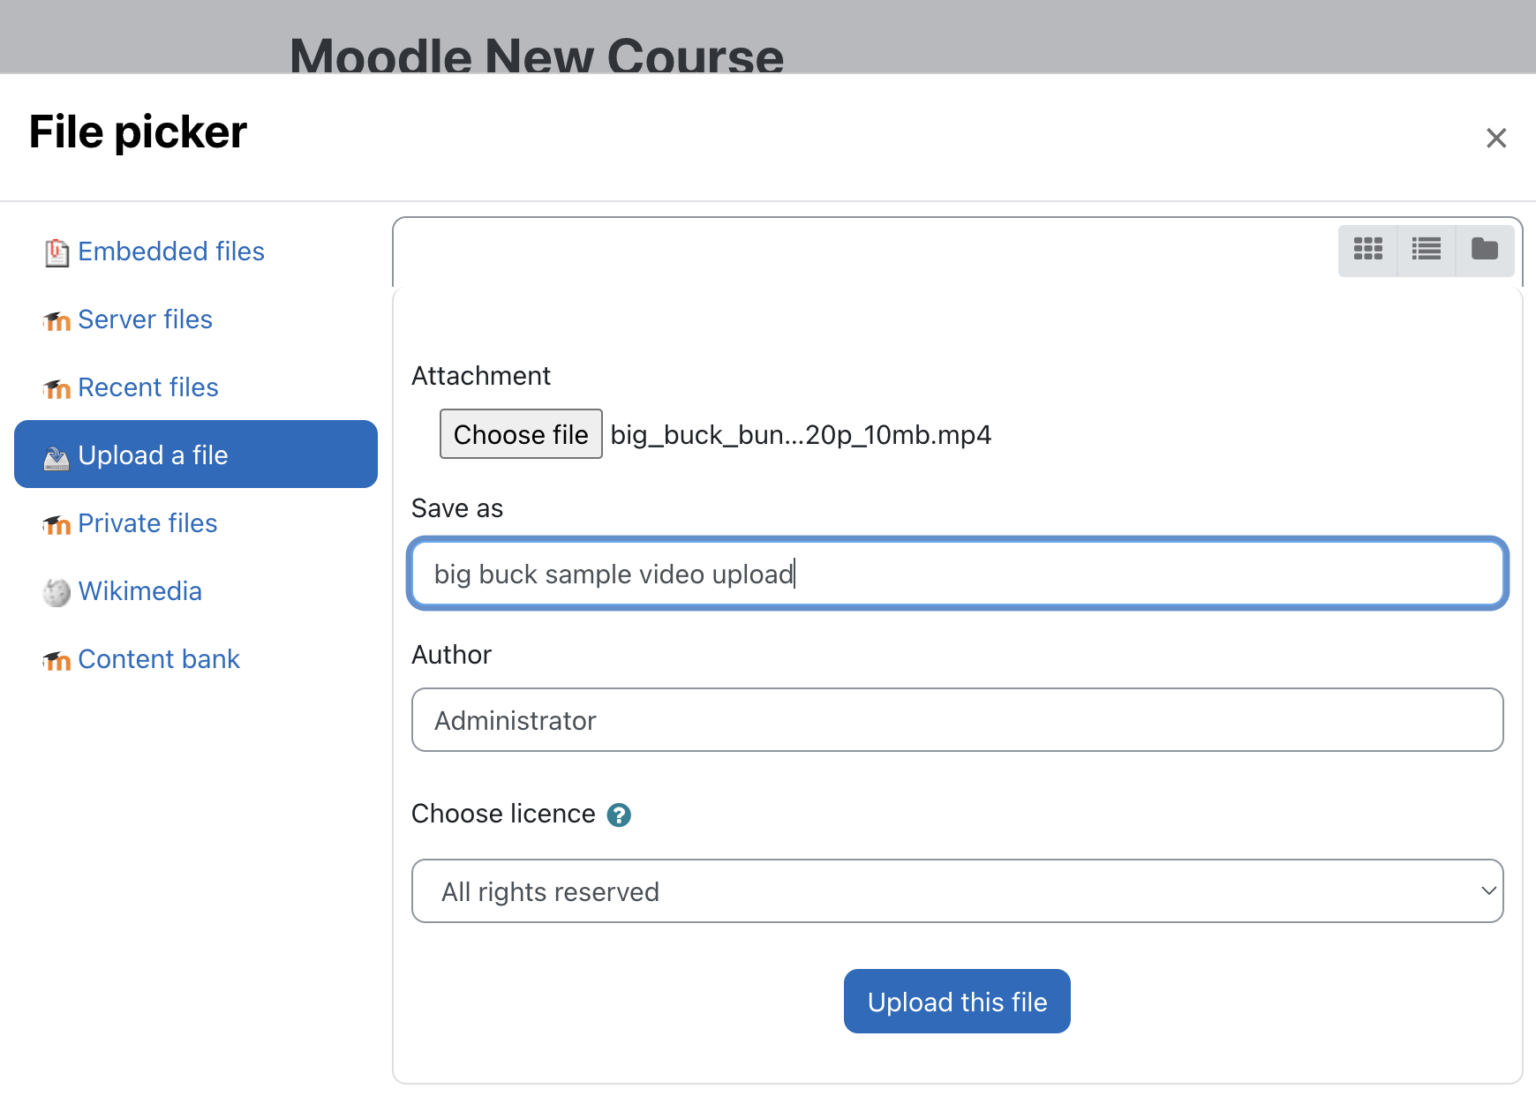Viewport: 1536px width, 1119px height.
Task: Expand the All rights reserved selector
Action: point(956,891)
